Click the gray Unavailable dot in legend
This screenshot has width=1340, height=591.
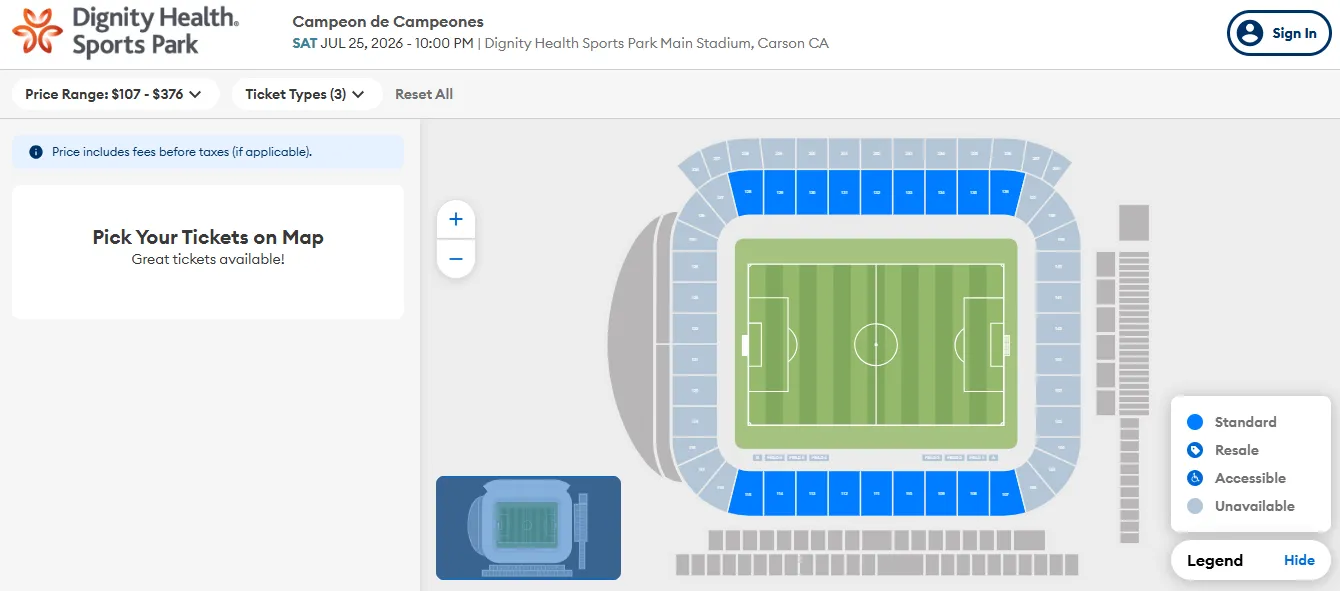[x=1194, y=506]
